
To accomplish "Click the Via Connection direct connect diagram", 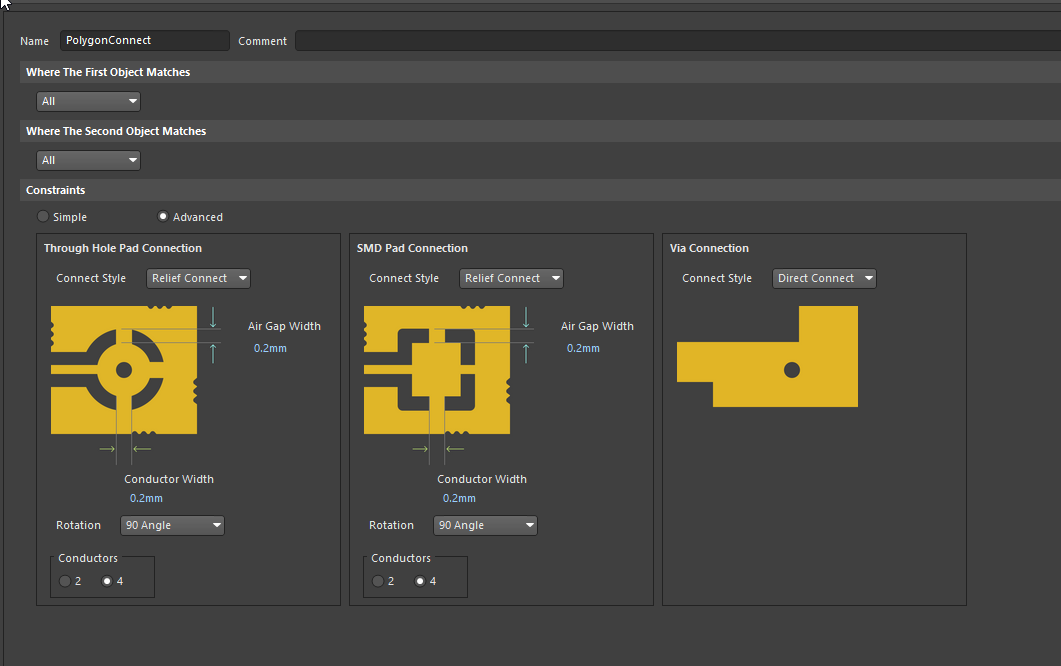I will tap(767, 357).
